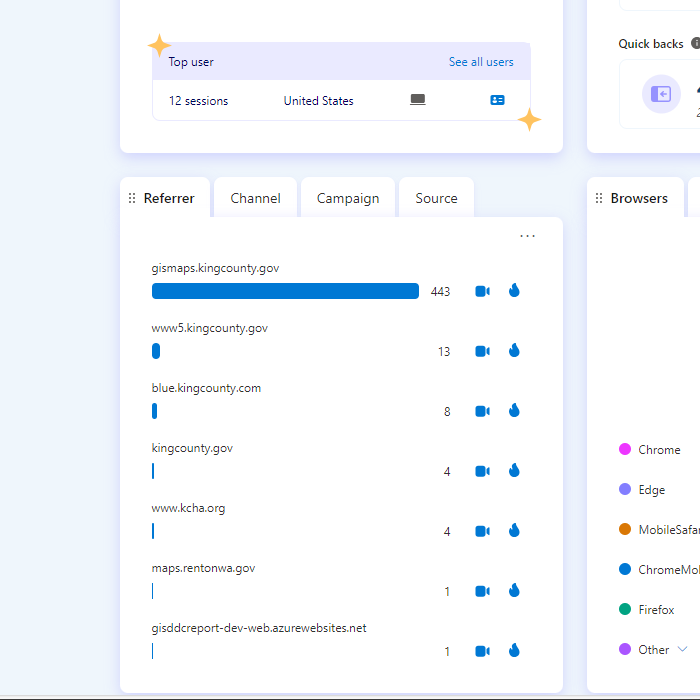Open recordings for gismaps.kingcounty.gov referrer
The height and width of the screenshot is (700, 700).
point(482,291)
